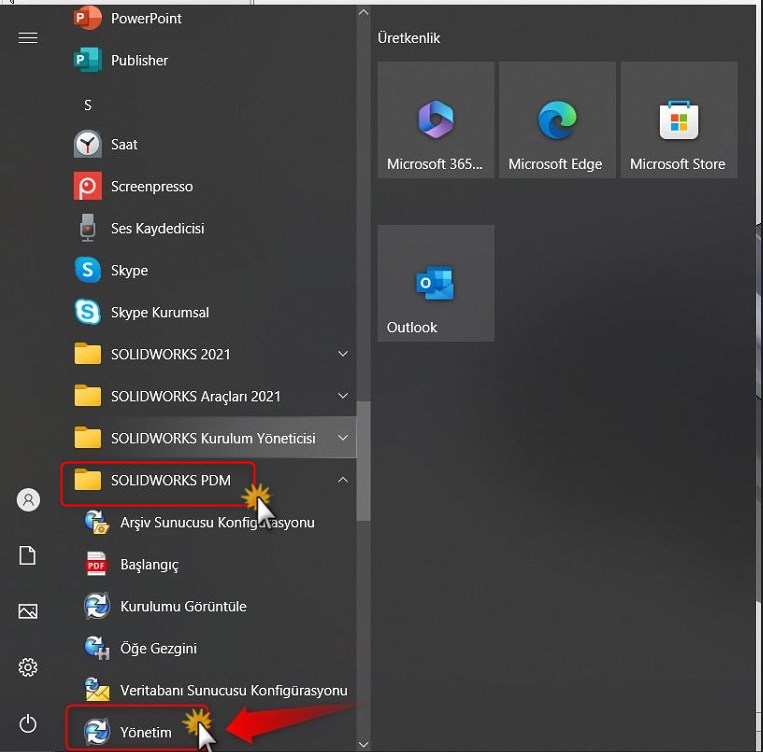Viewport: 763px width, 752px height.
Task: Open the Başlangıç PDF icon
Action: 96,564
